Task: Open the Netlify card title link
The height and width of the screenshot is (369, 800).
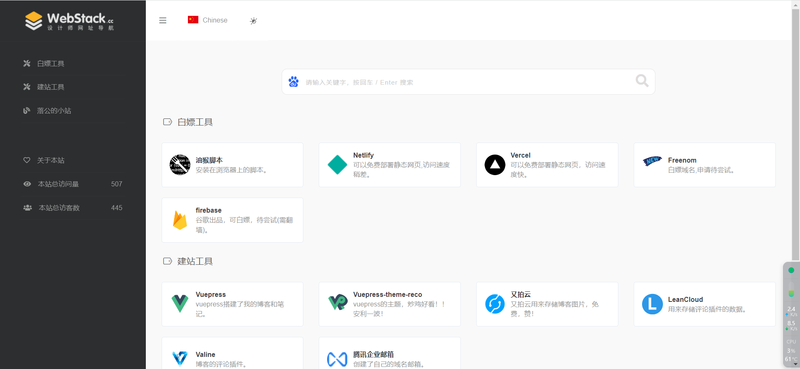Action: (363, 155)
